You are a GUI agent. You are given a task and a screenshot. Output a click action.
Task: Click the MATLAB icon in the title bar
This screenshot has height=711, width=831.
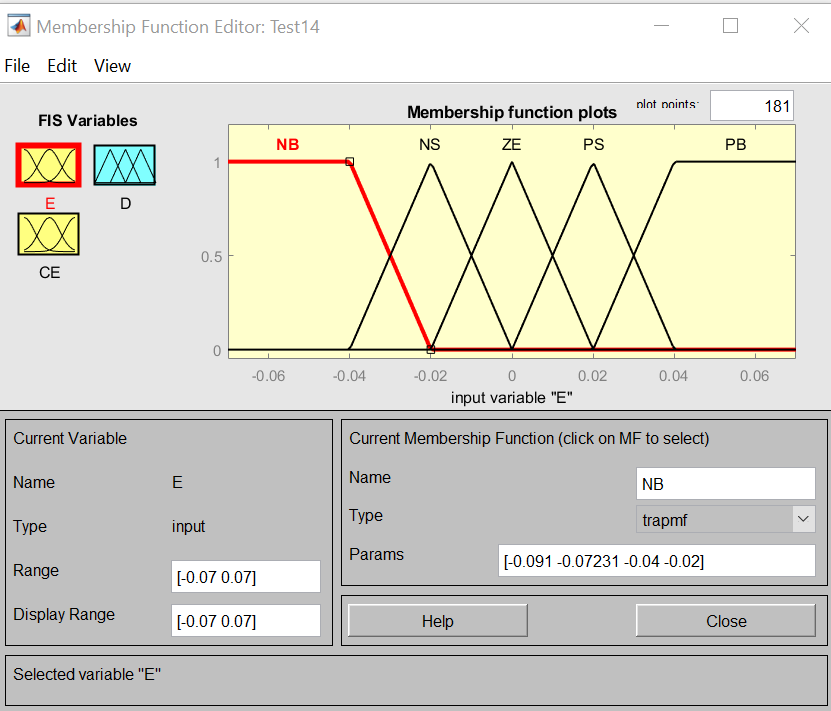tap(18, 24)
